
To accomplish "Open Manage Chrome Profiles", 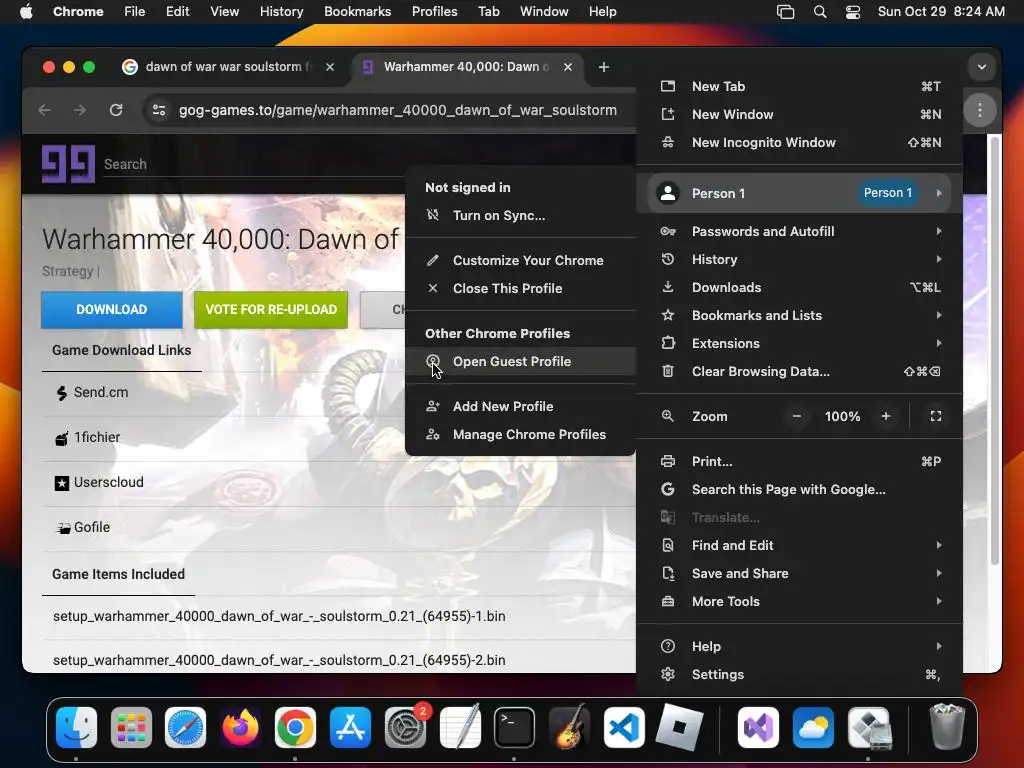I will coord(520,434).
